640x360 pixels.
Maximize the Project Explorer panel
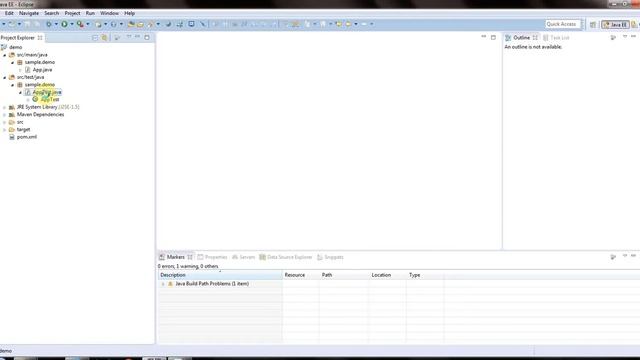coord(147,37)
